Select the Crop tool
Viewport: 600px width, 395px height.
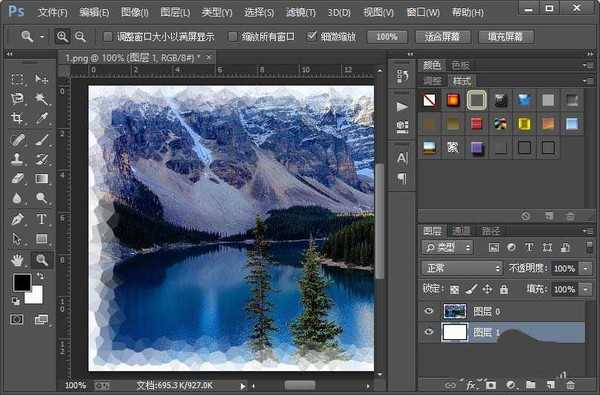pos(17,118)
